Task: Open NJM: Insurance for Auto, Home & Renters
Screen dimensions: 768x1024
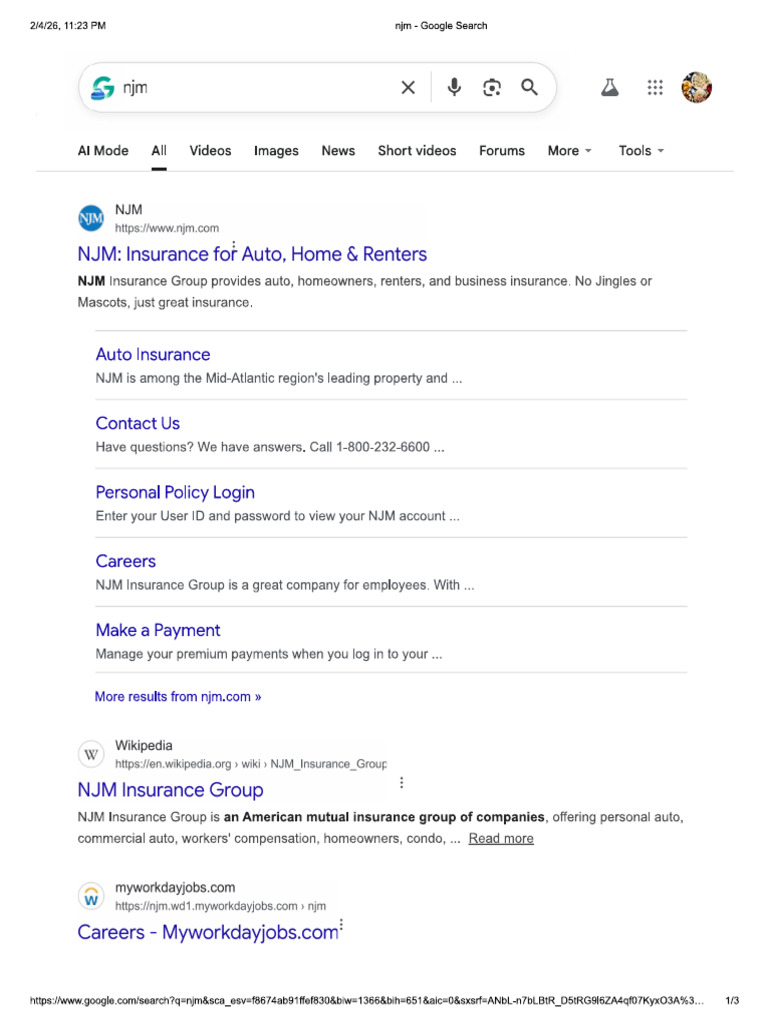Action: (x=252, y=254)
